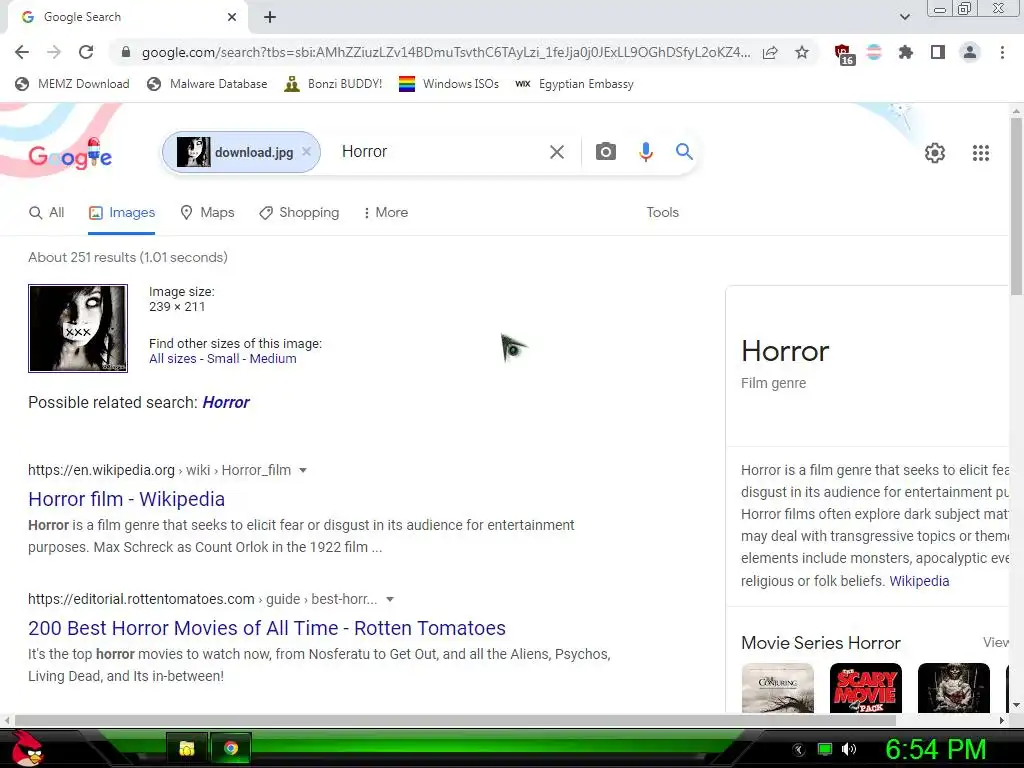Expand the Wikipedia result URL dropdown arrow

[x=302, y=470]
